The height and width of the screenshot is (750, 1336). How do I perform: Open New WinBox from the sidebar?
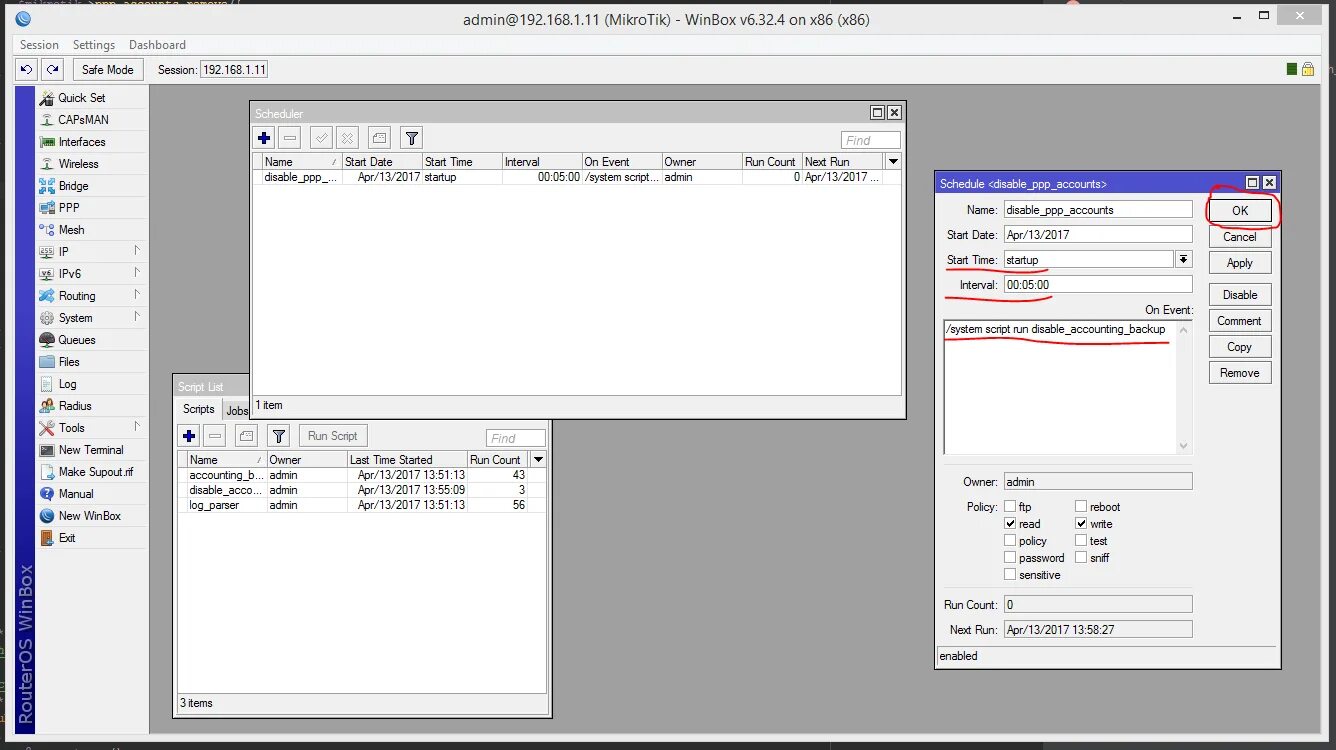click(x=89, y=516)
